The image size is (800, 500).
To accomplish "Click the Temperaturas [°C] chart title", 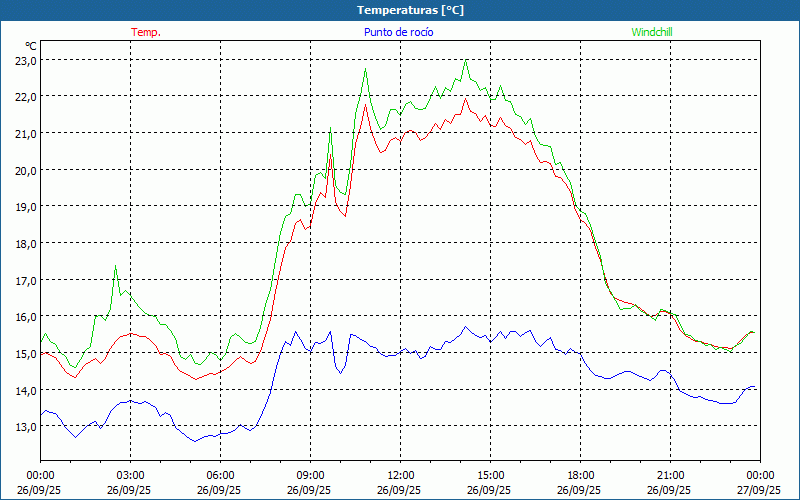I will pos(410,10).
